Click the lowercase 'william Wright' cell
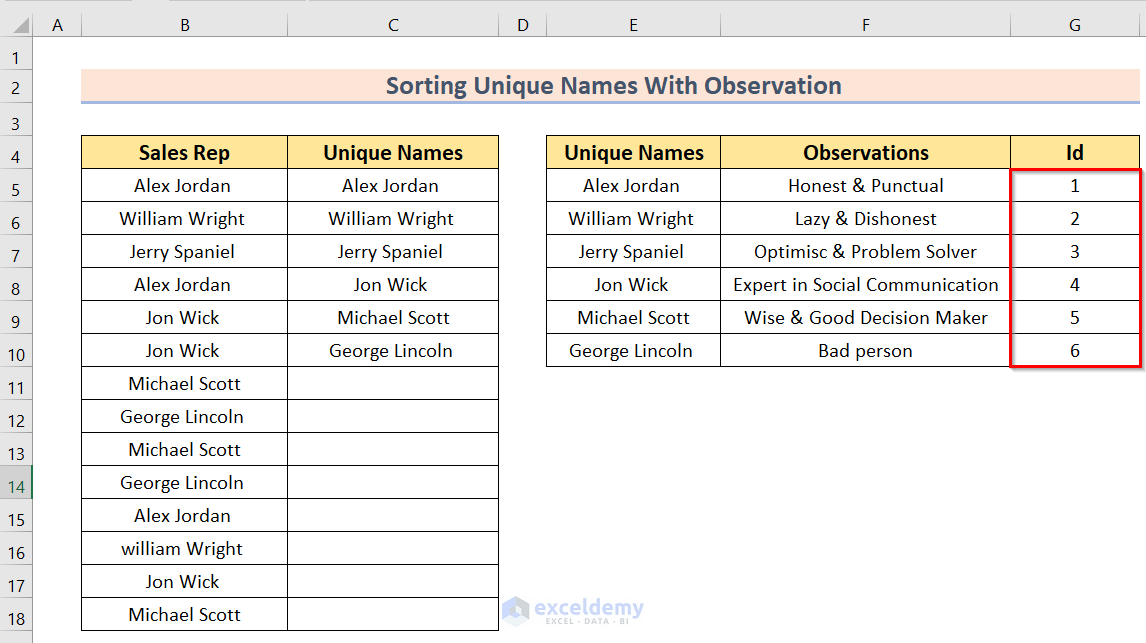Viewport: 1146px width, 643px height. pyautogui.click(x=183, y=549)
